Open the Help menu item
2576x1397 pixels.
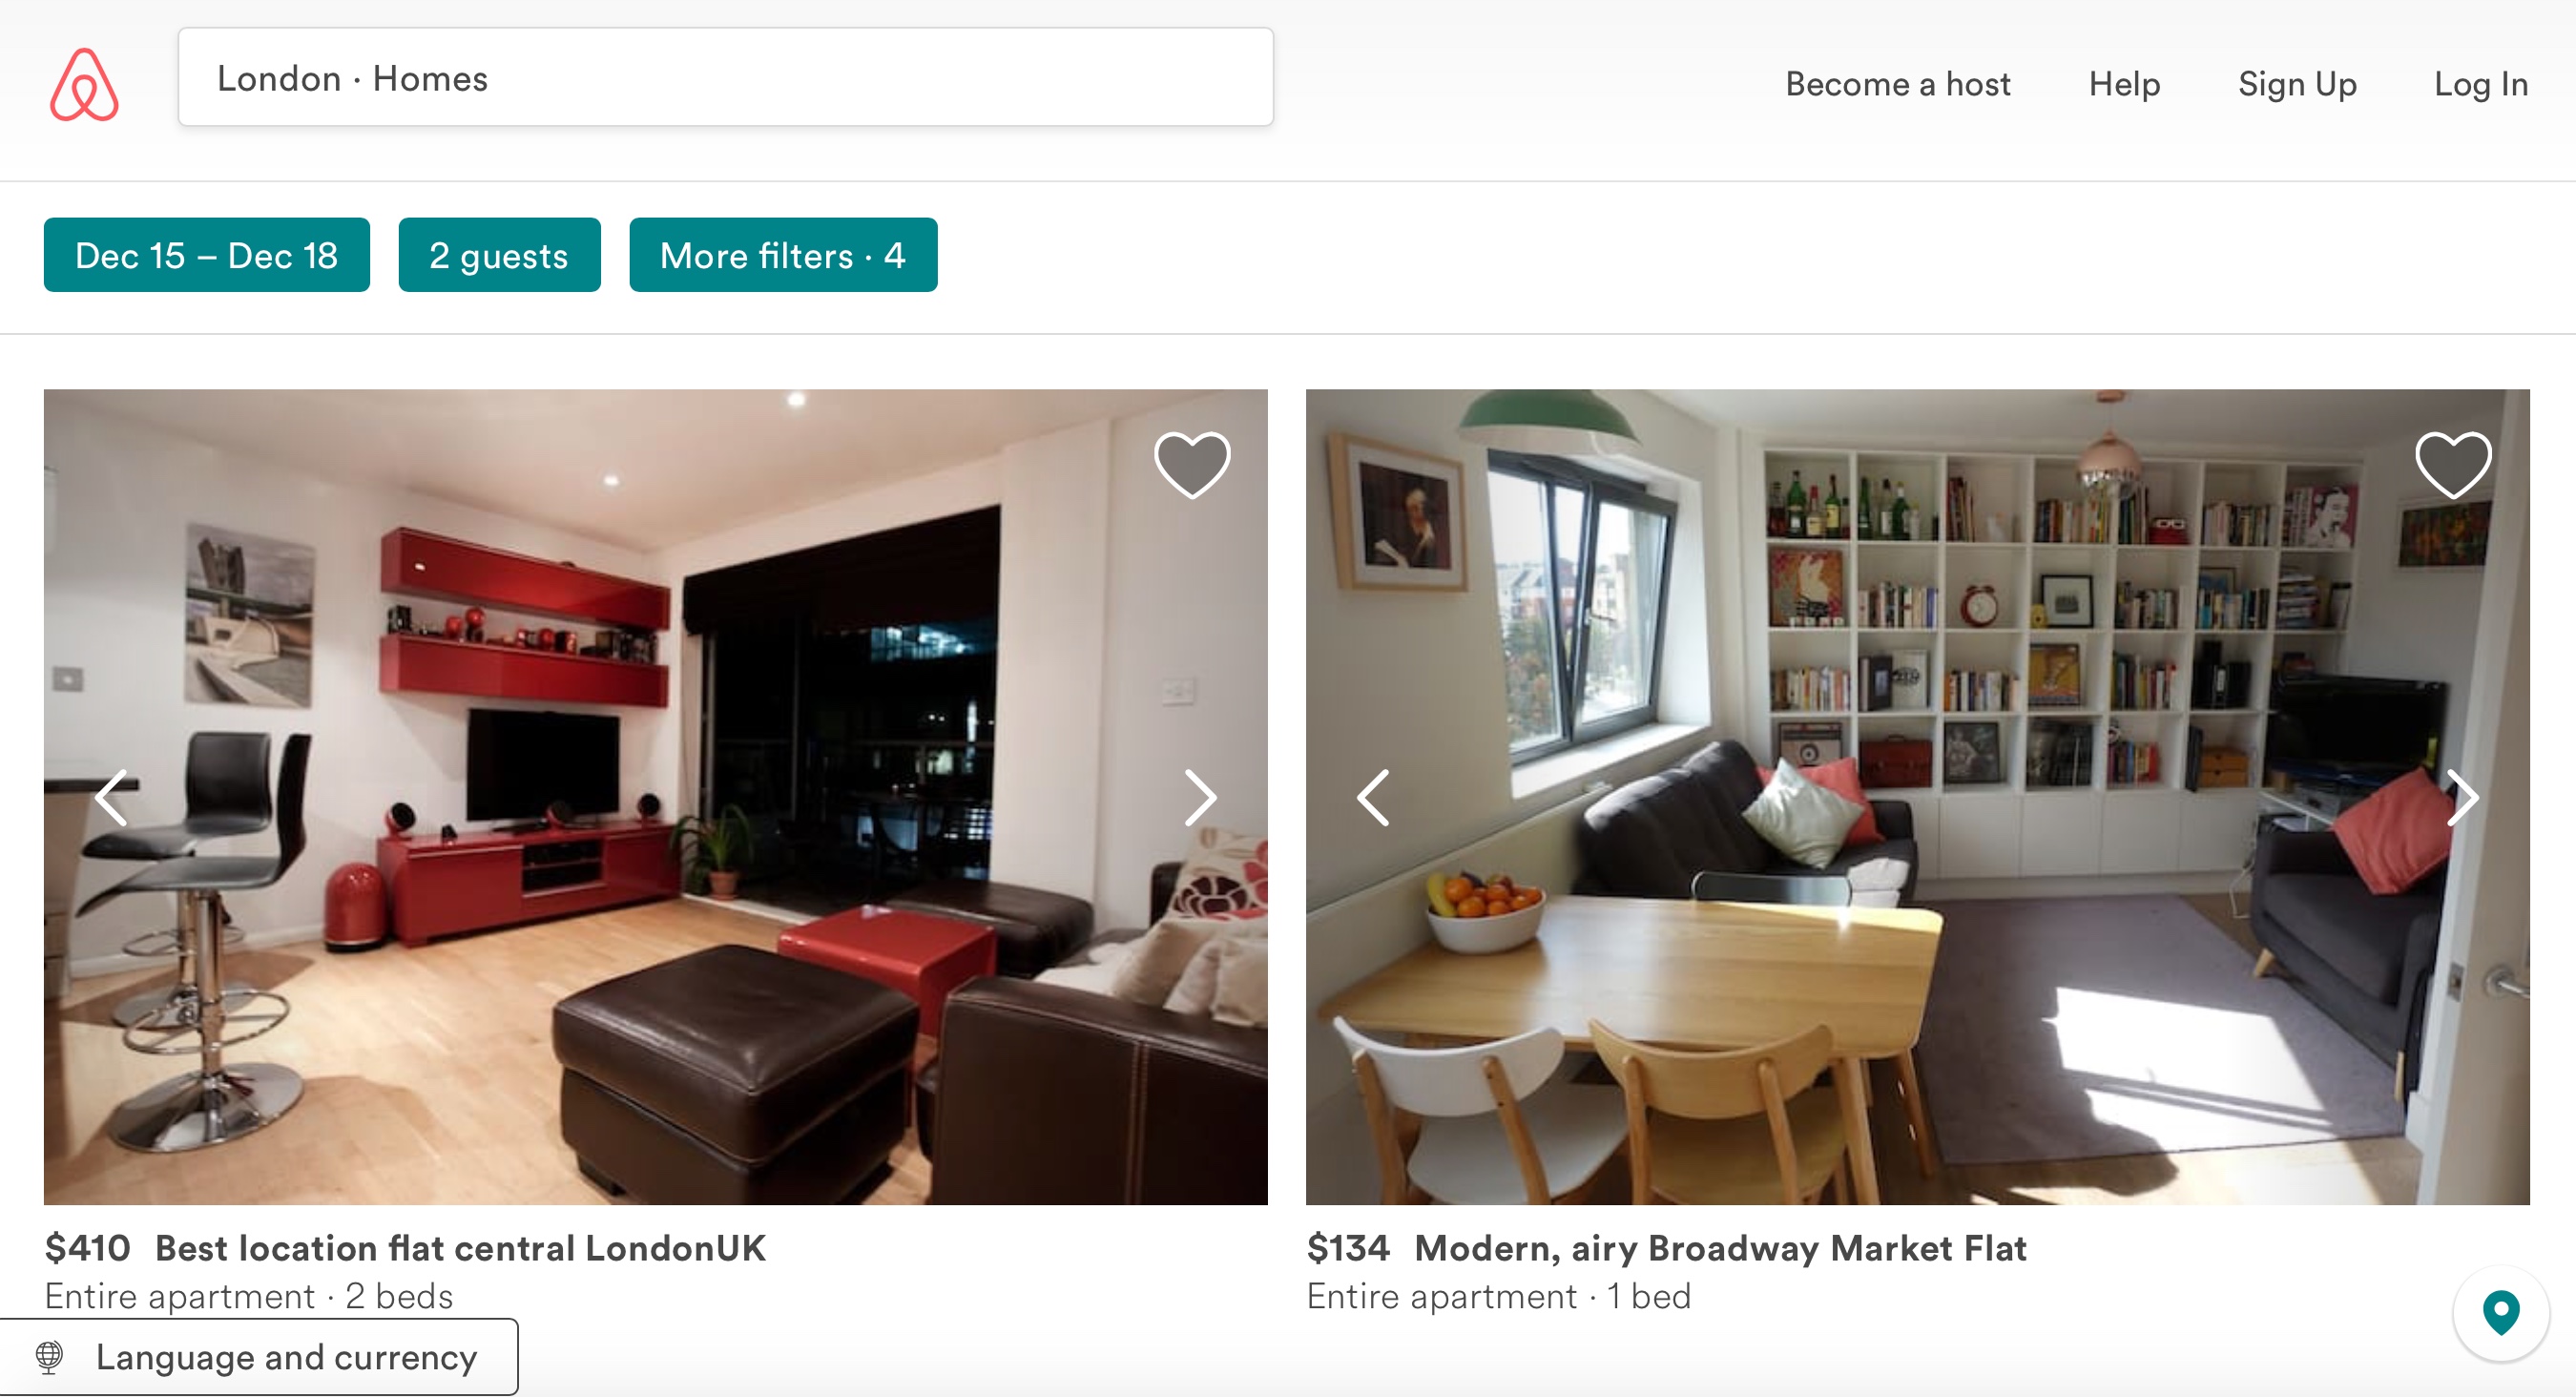[x=2124, y=84]
